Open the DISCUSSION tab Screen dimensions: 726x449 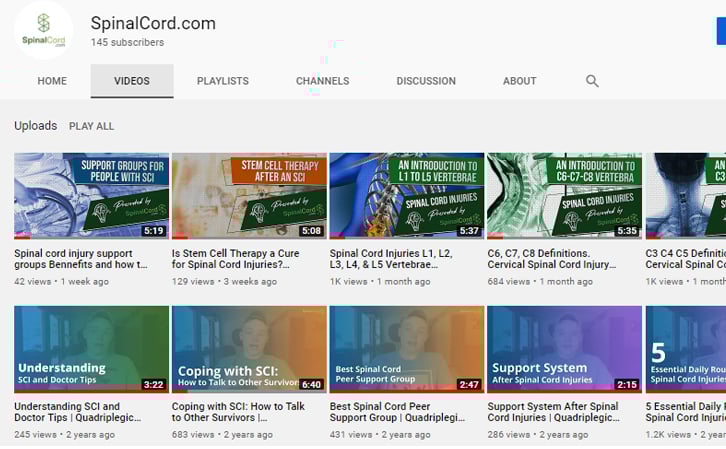426,81
